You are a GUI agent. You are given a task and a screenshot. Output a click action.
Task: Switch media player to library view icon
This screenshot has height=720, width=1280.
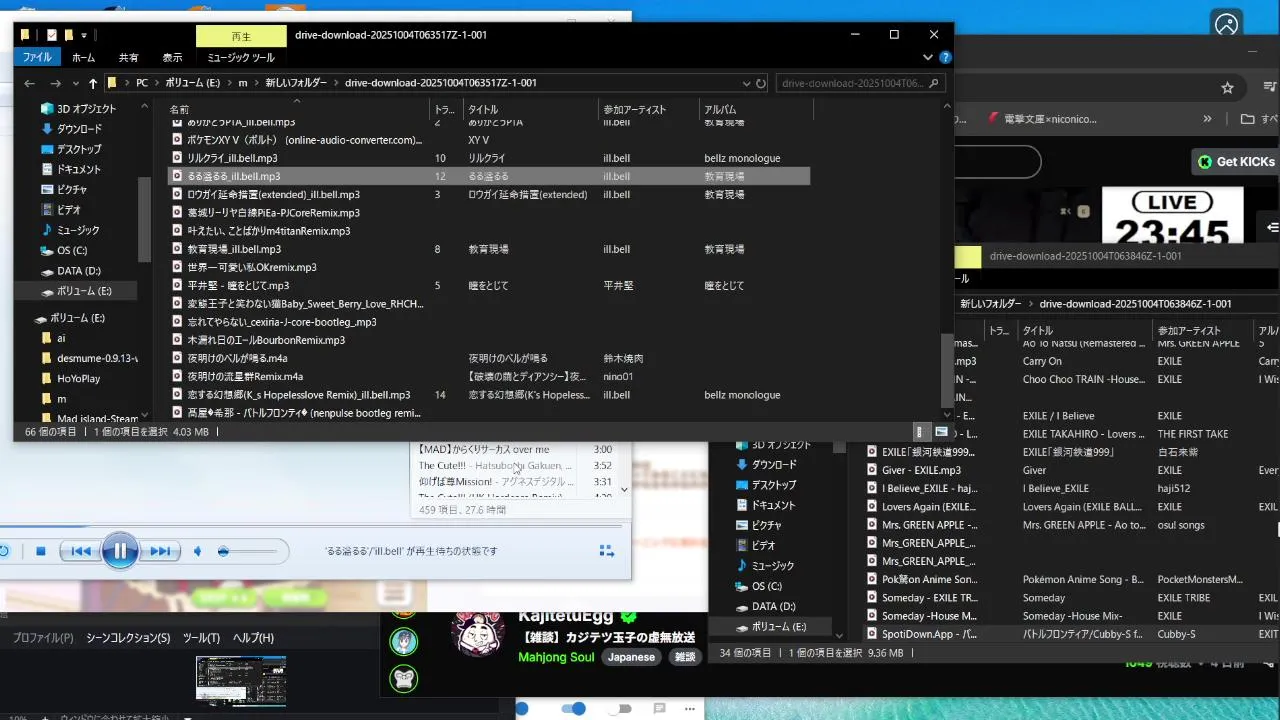[606, 551]
